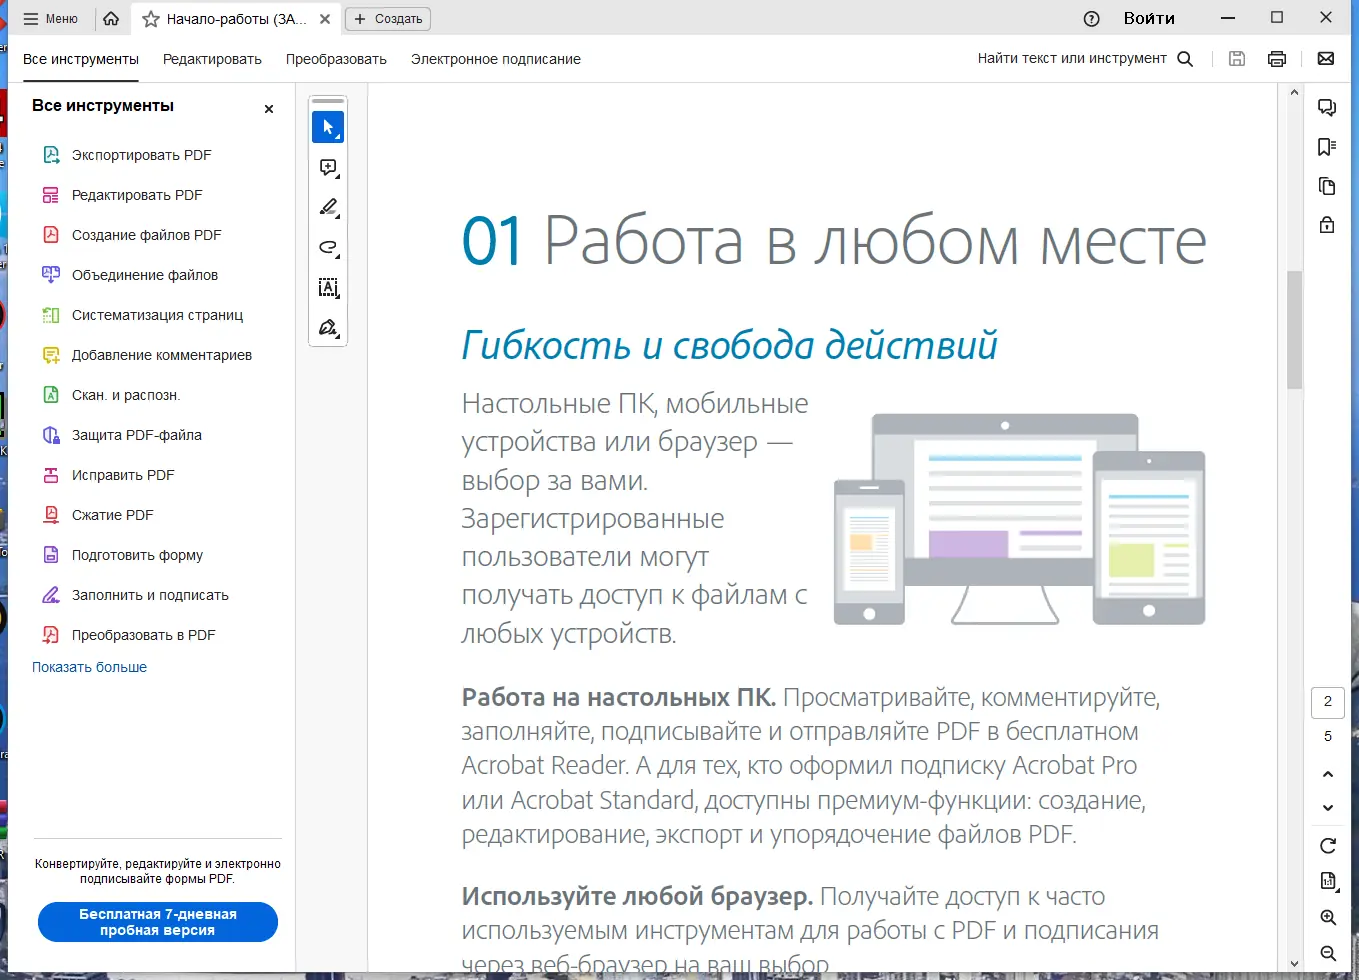Go to the next page with the down chevron
This screenshot has height=980, width=1359.
(1327, 808)
